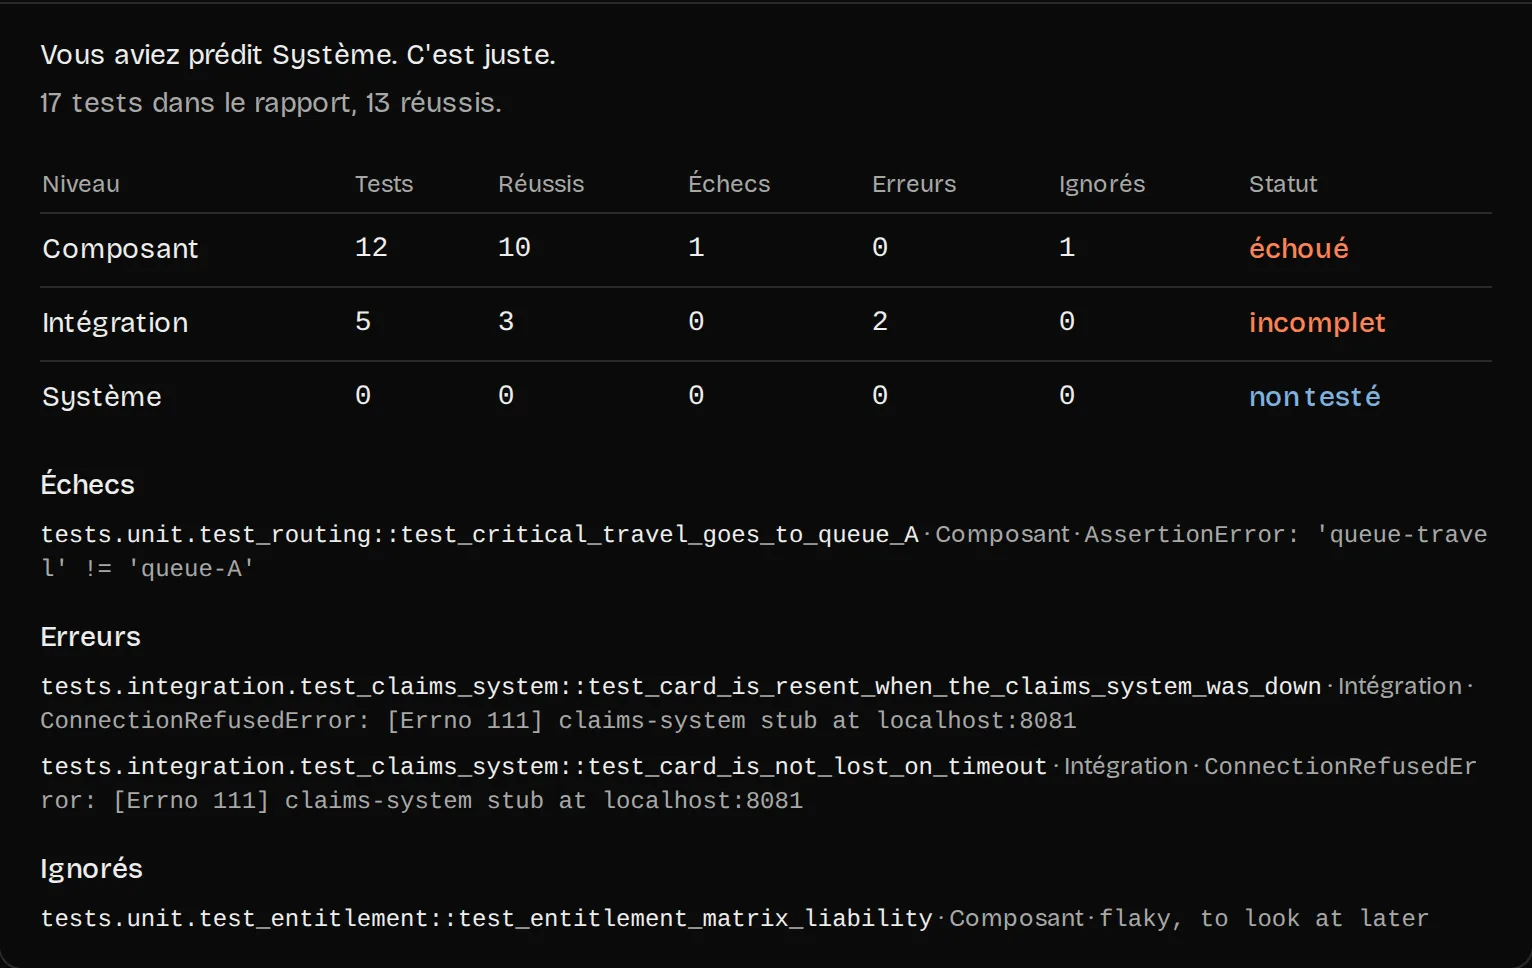Click the "AssertionError:" message text
The height and width of the screenshot is (968, 1532).
[1191, 535]
